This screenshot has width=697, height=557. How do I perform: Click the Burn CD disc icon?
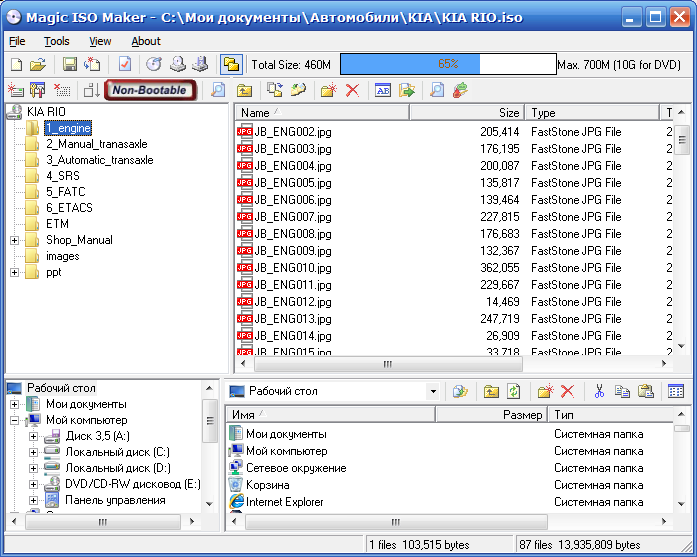click(x=154, y=65)
